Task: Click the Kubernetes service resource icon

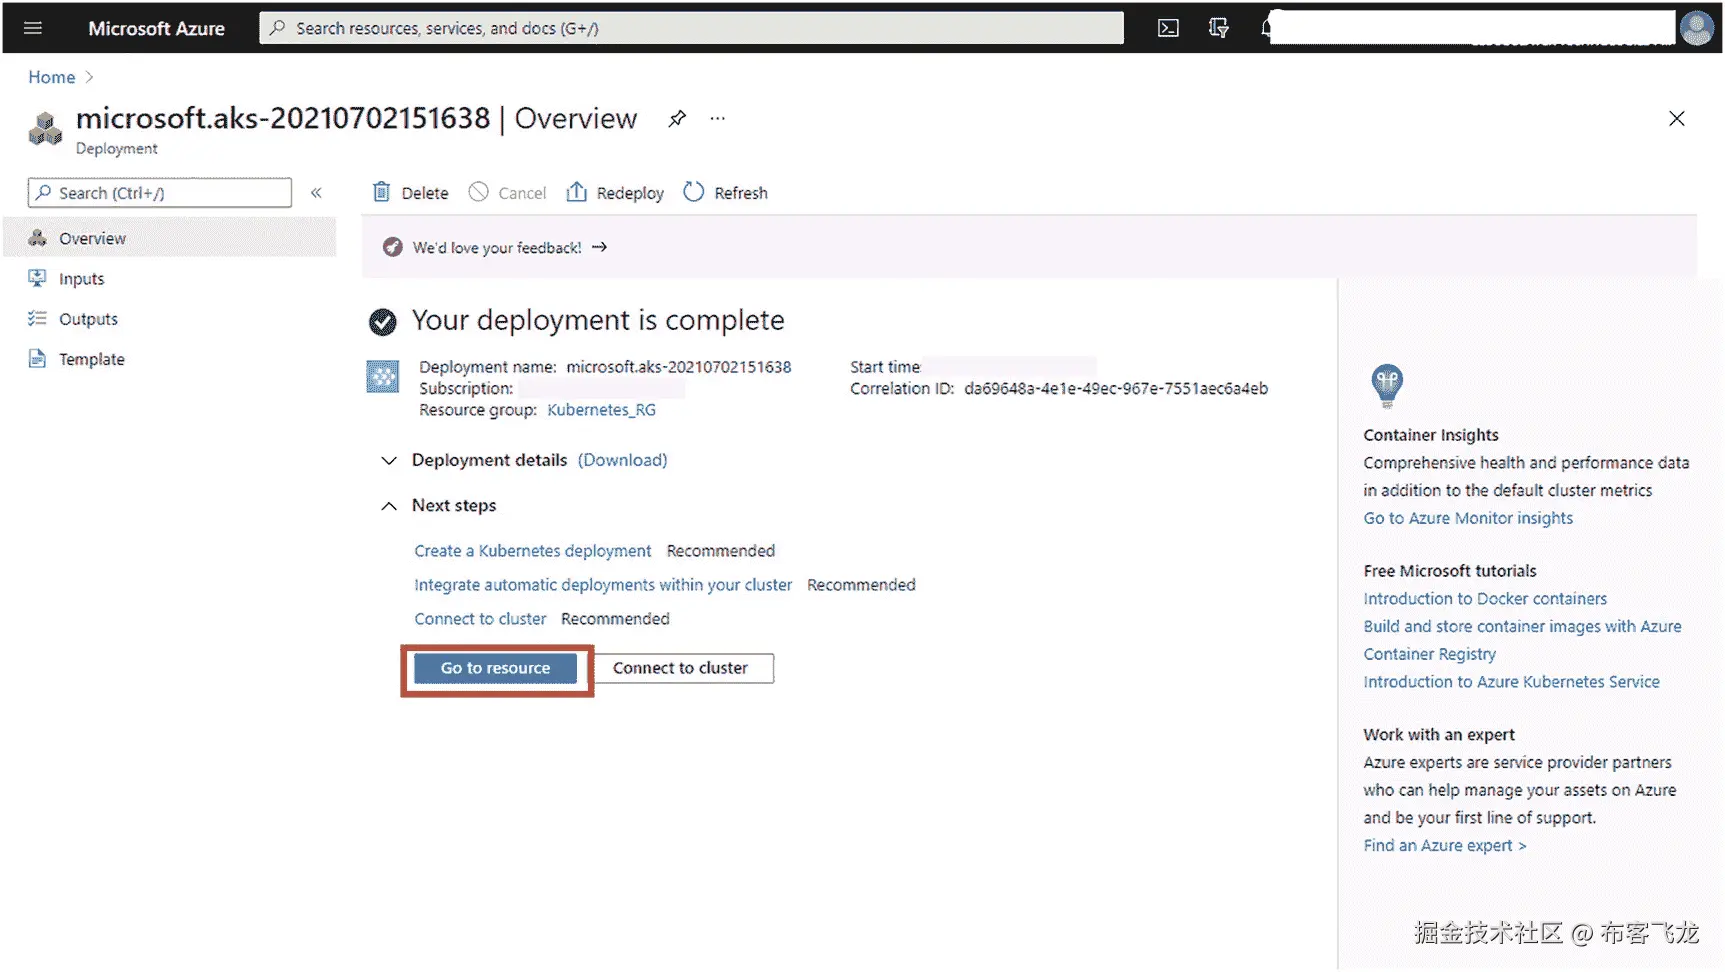Action: [383, 377]
